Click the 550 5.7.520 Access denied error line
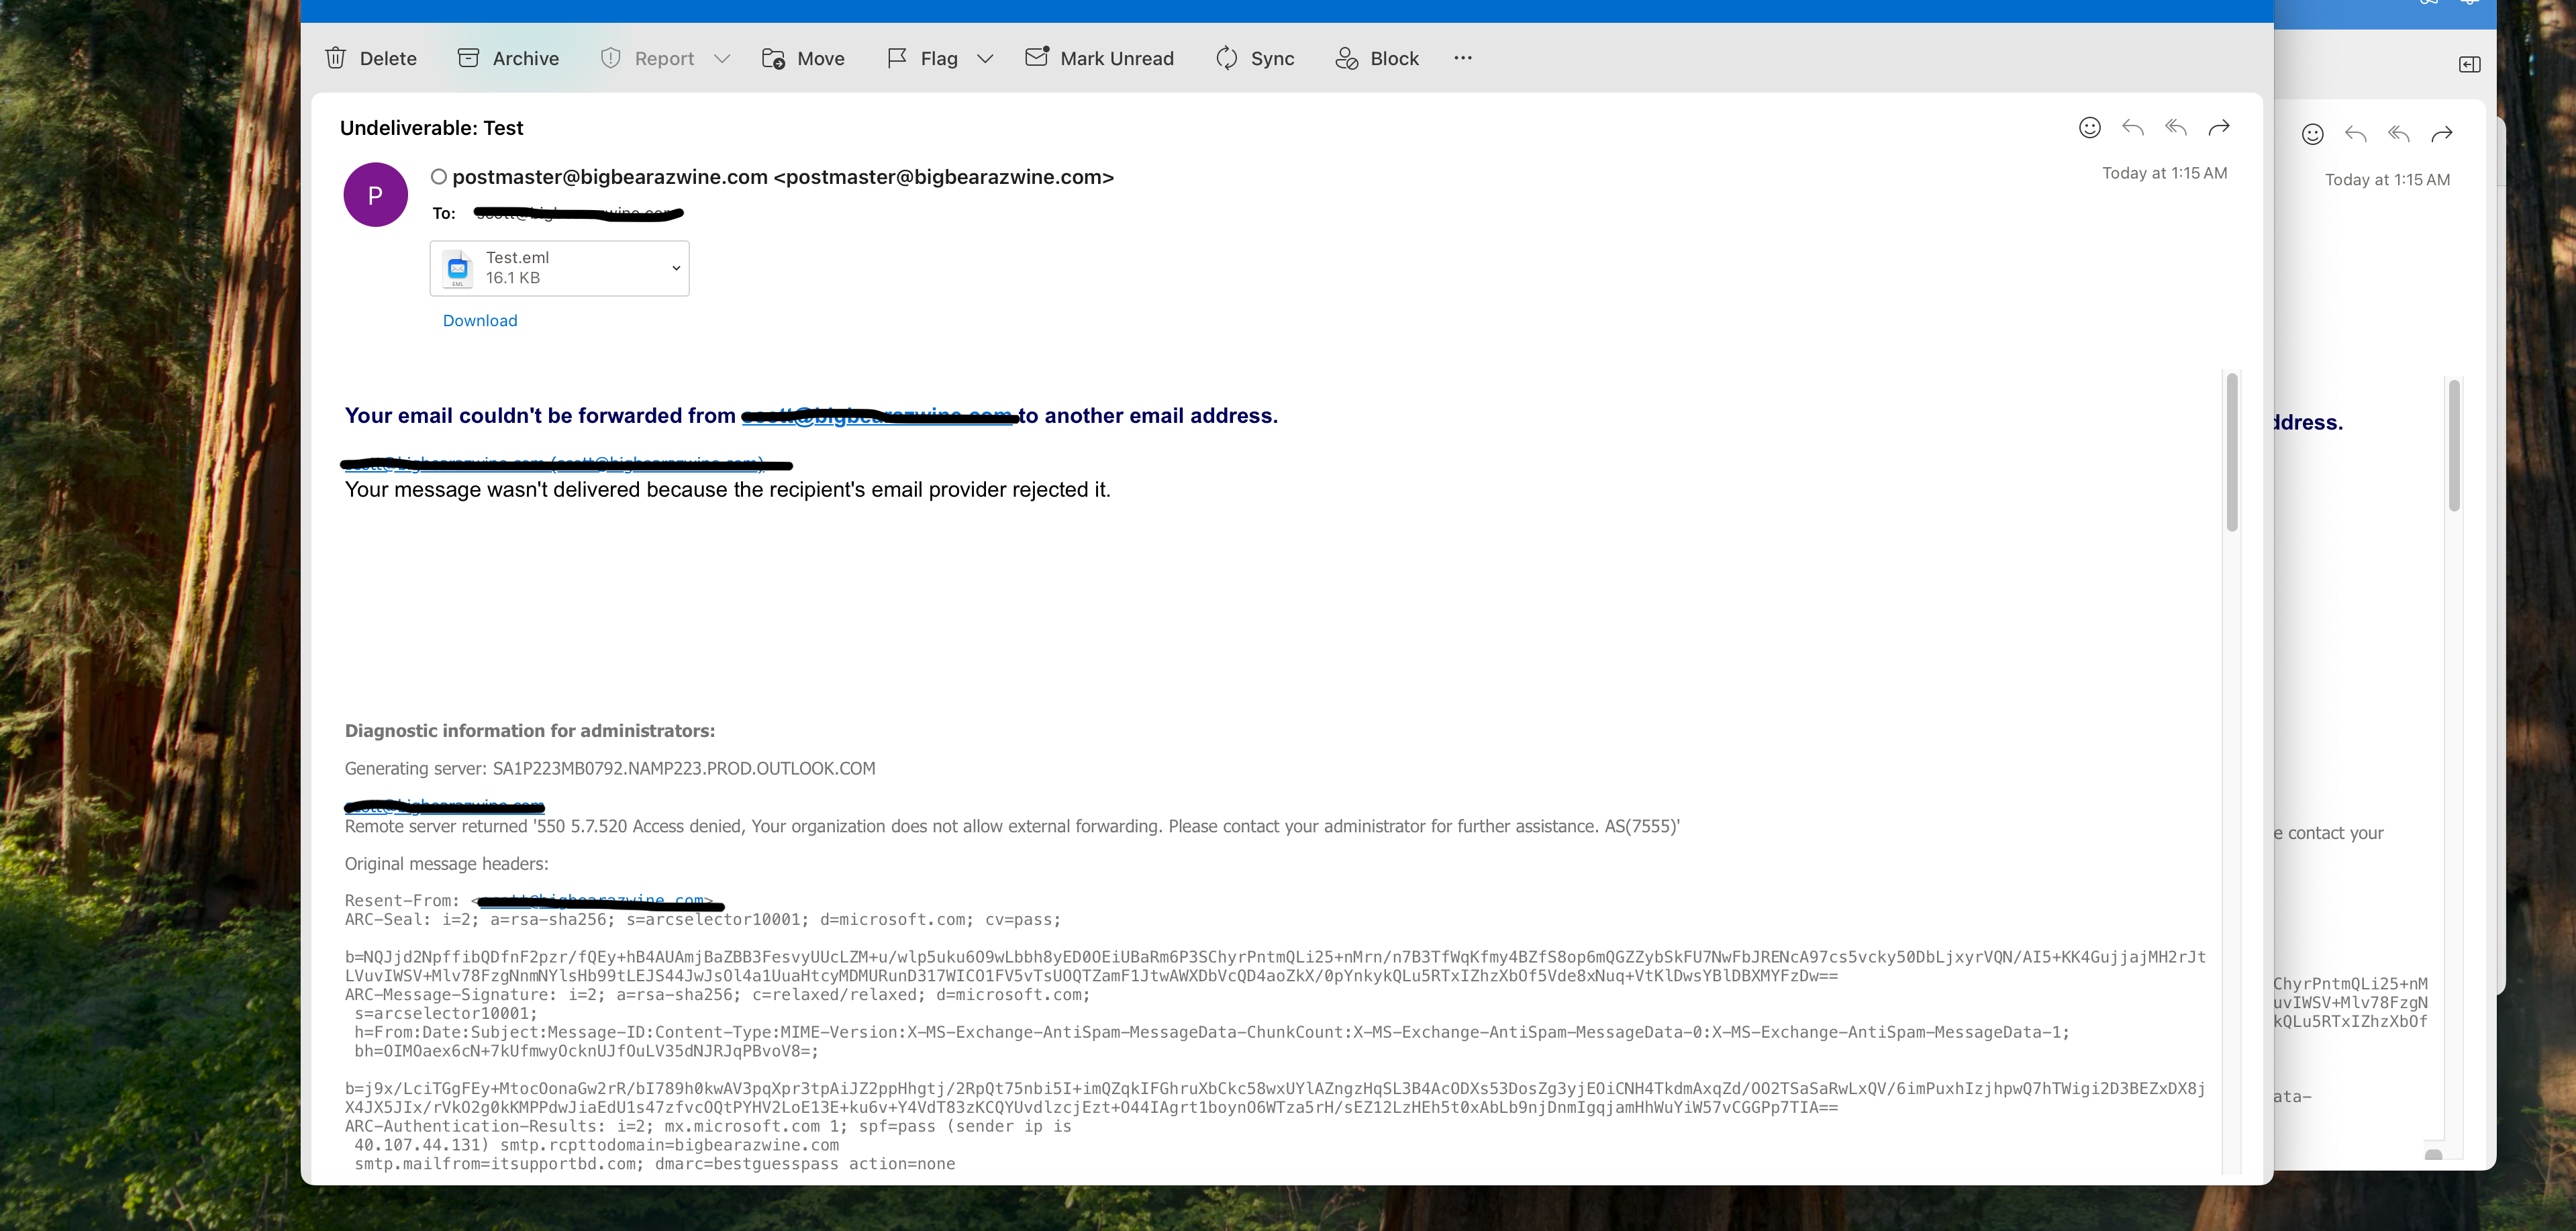2576x1231 pixels. click(1012, 826)
